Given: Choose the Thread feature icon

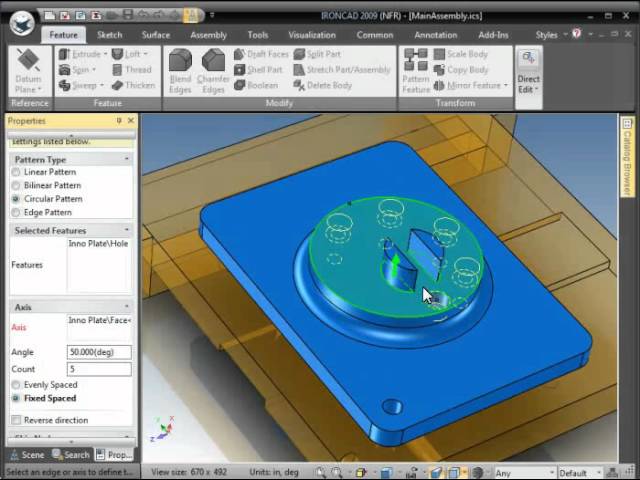Looking at the screenshot, I should click(117, 69).
